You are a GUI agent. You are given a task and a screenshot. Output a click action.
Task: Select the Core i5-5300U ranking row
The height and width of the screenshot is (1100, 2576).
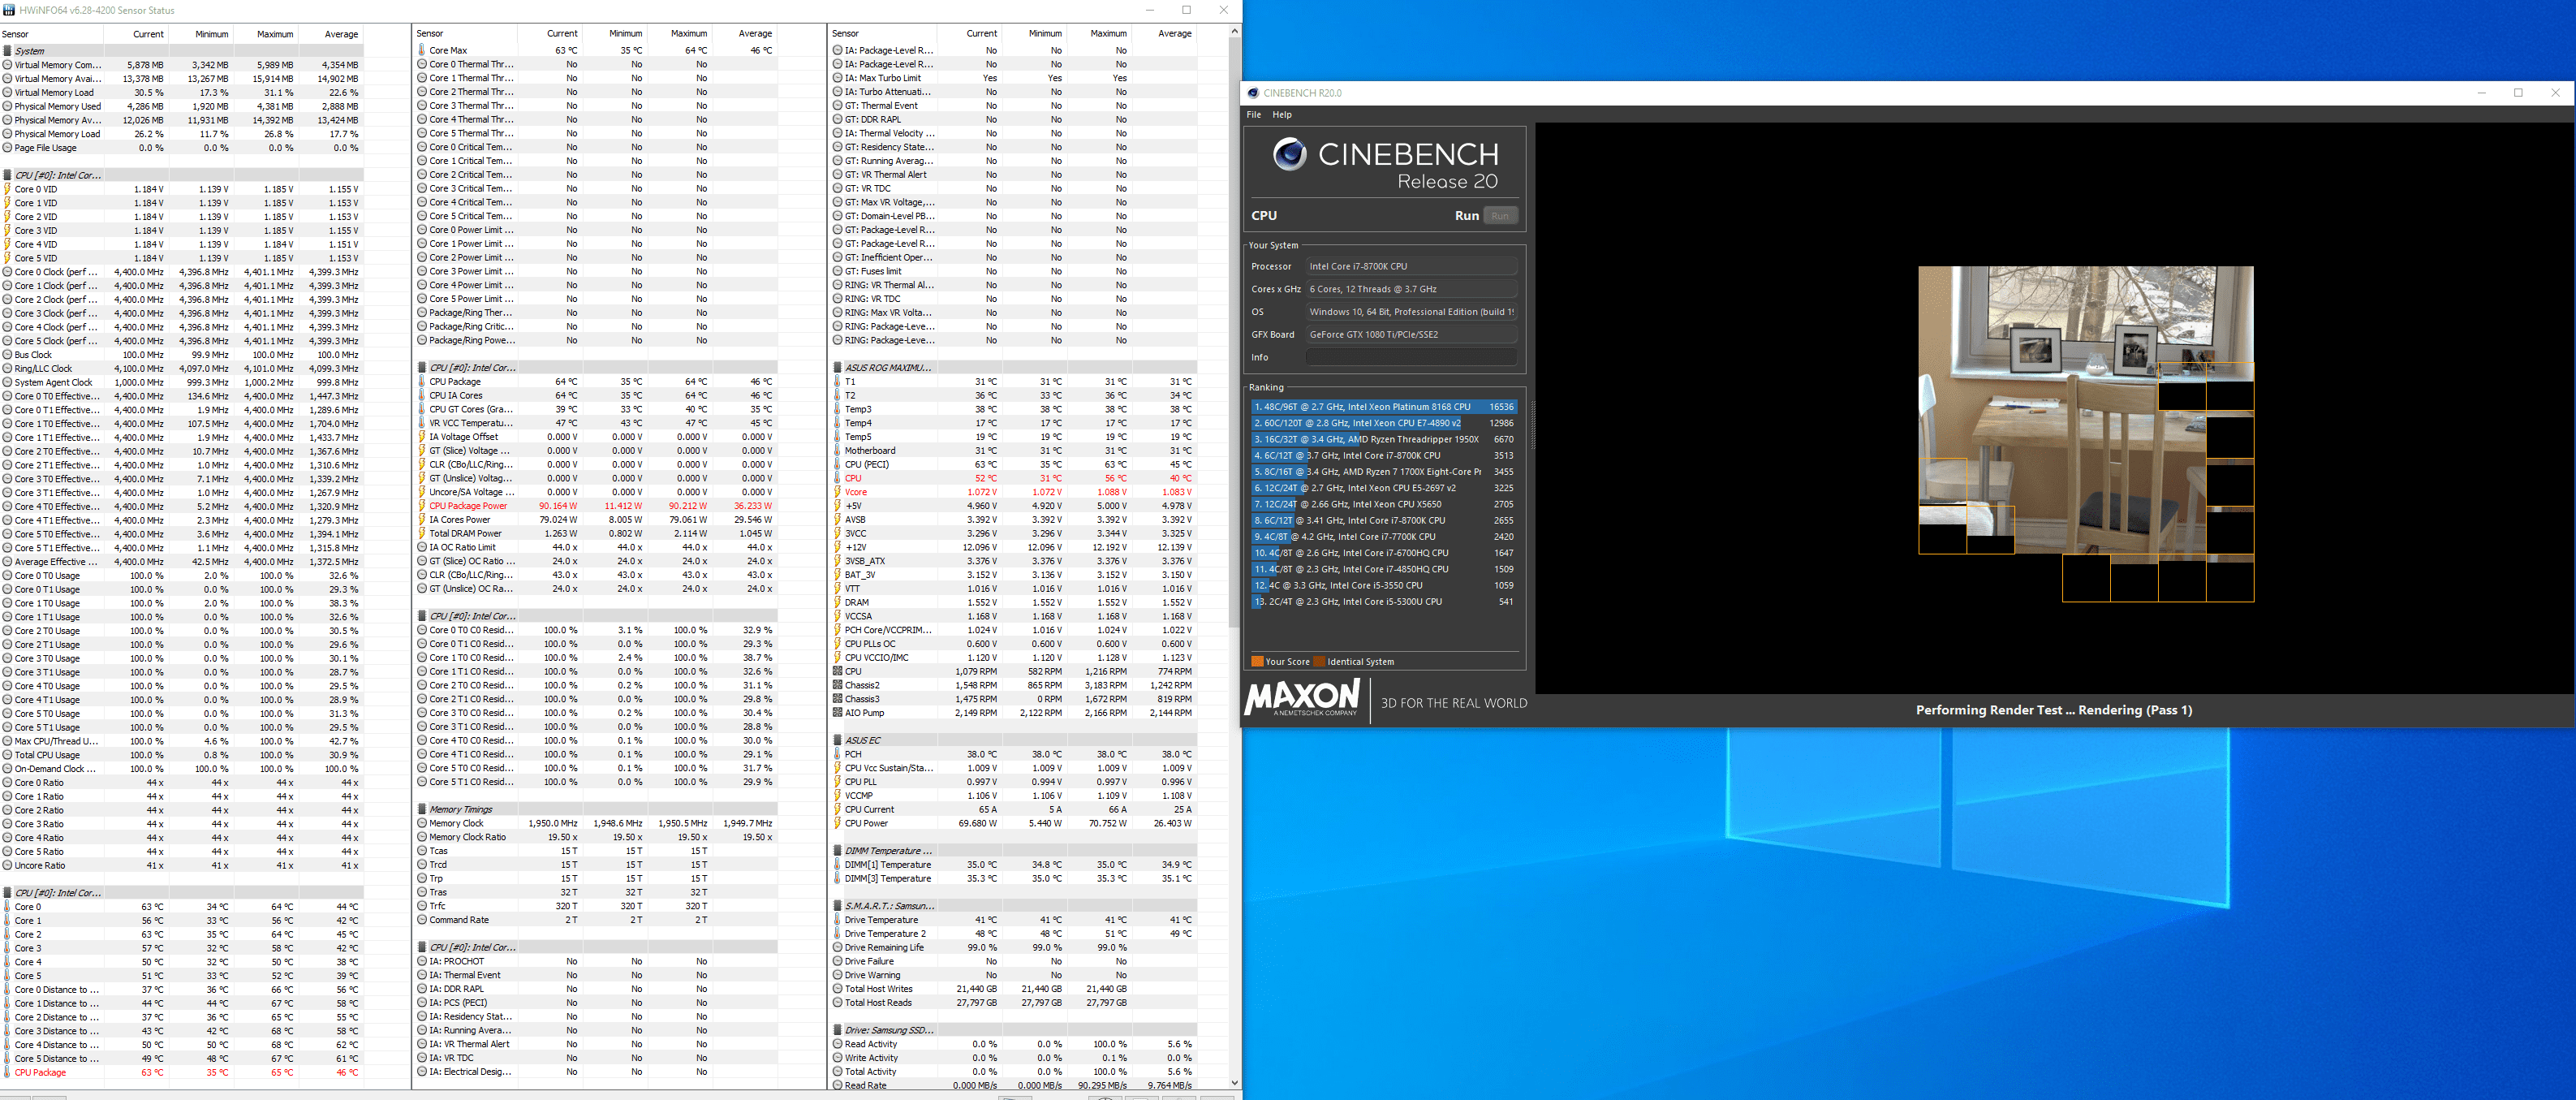coord(1384,602)
